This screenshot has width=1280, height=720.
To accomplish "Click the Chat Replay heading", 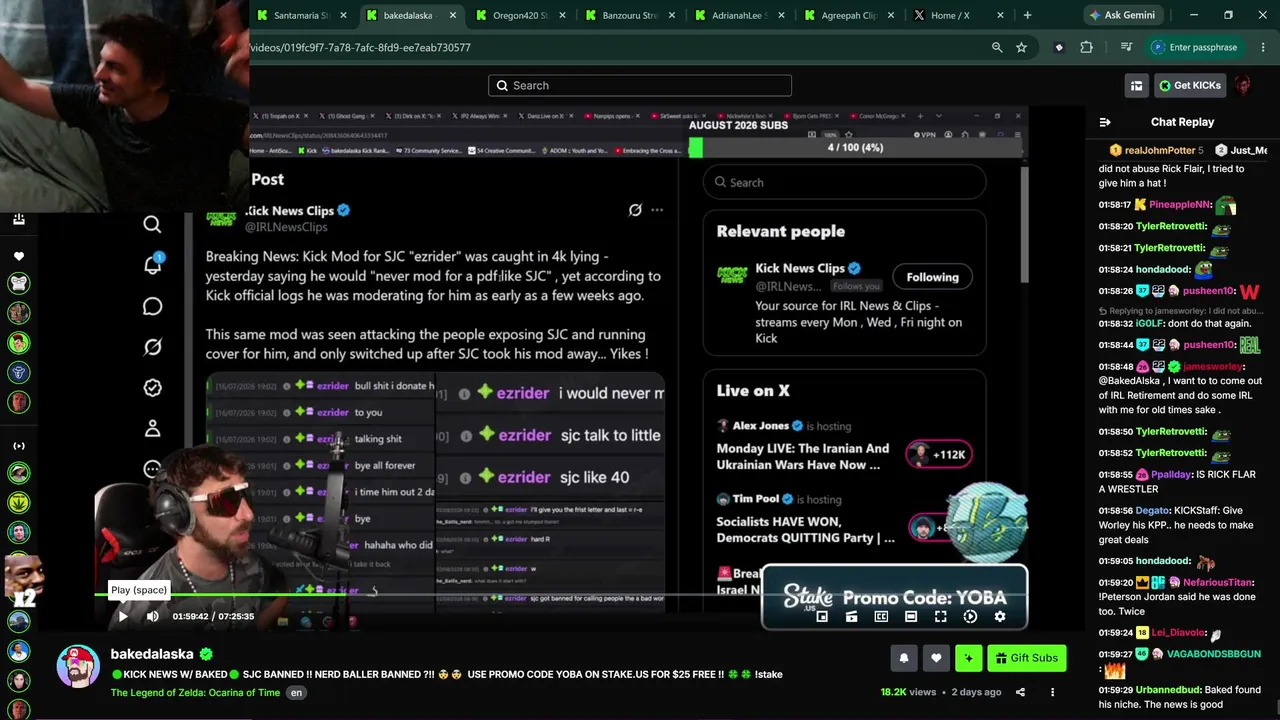I will [x=1182, y=122].
